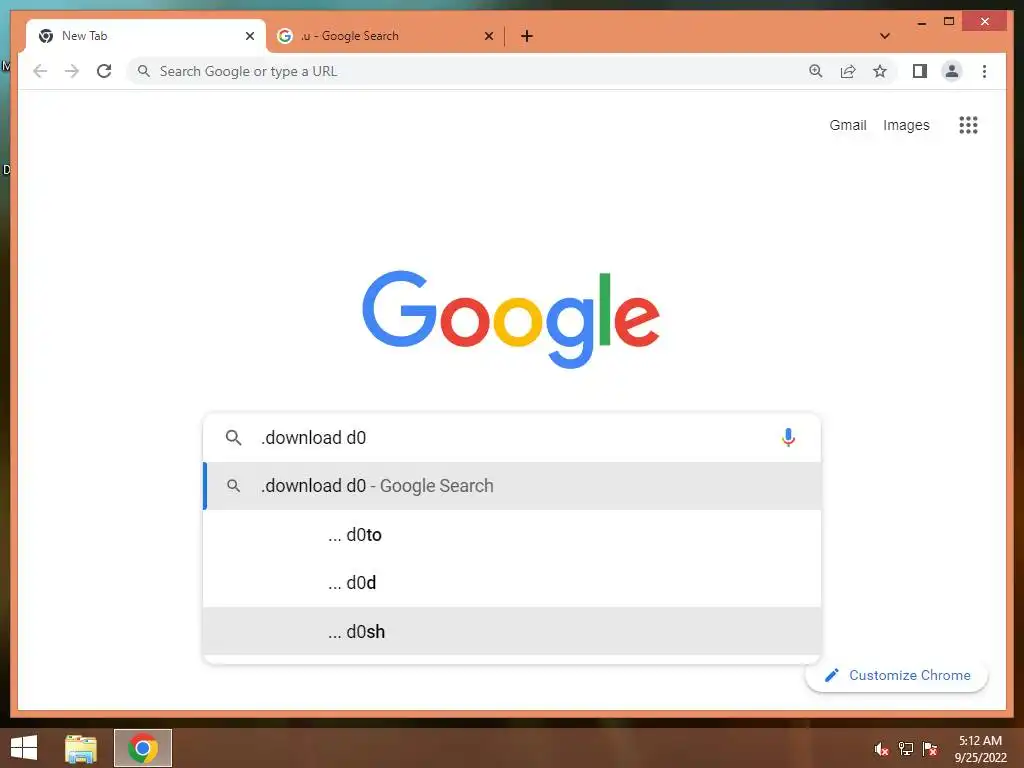
Task: Open the Action Center flag icon
Action: coord(930,749)
